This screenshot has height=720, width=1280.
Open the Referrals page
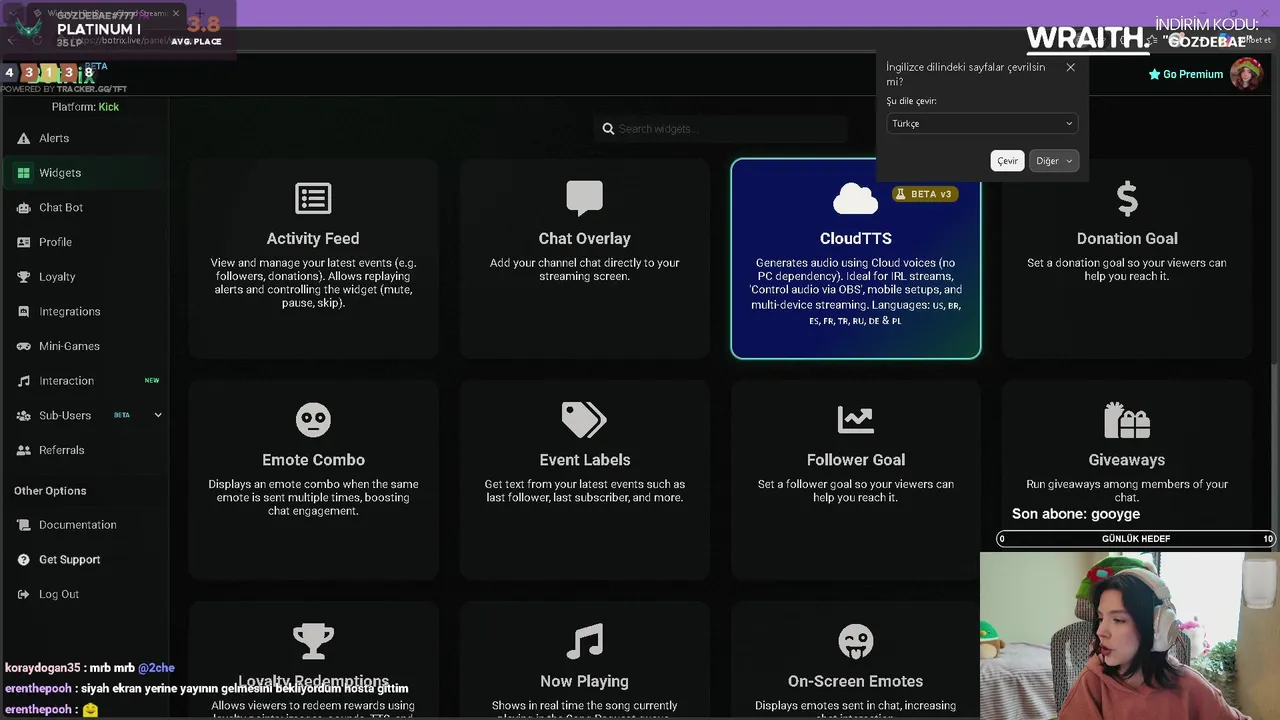tap(85, 450)
